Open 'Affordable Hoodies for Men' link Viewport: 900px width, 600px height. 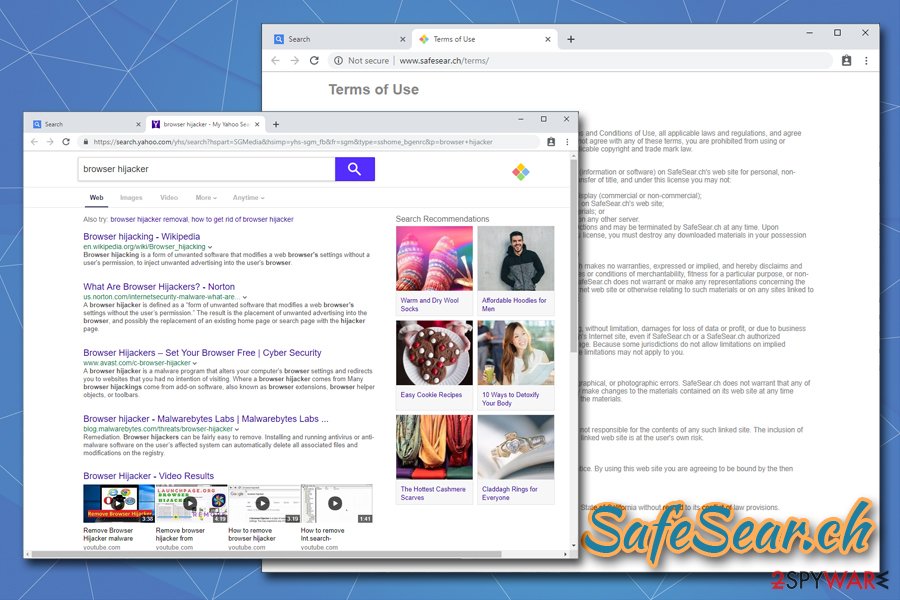coord(514,304)
